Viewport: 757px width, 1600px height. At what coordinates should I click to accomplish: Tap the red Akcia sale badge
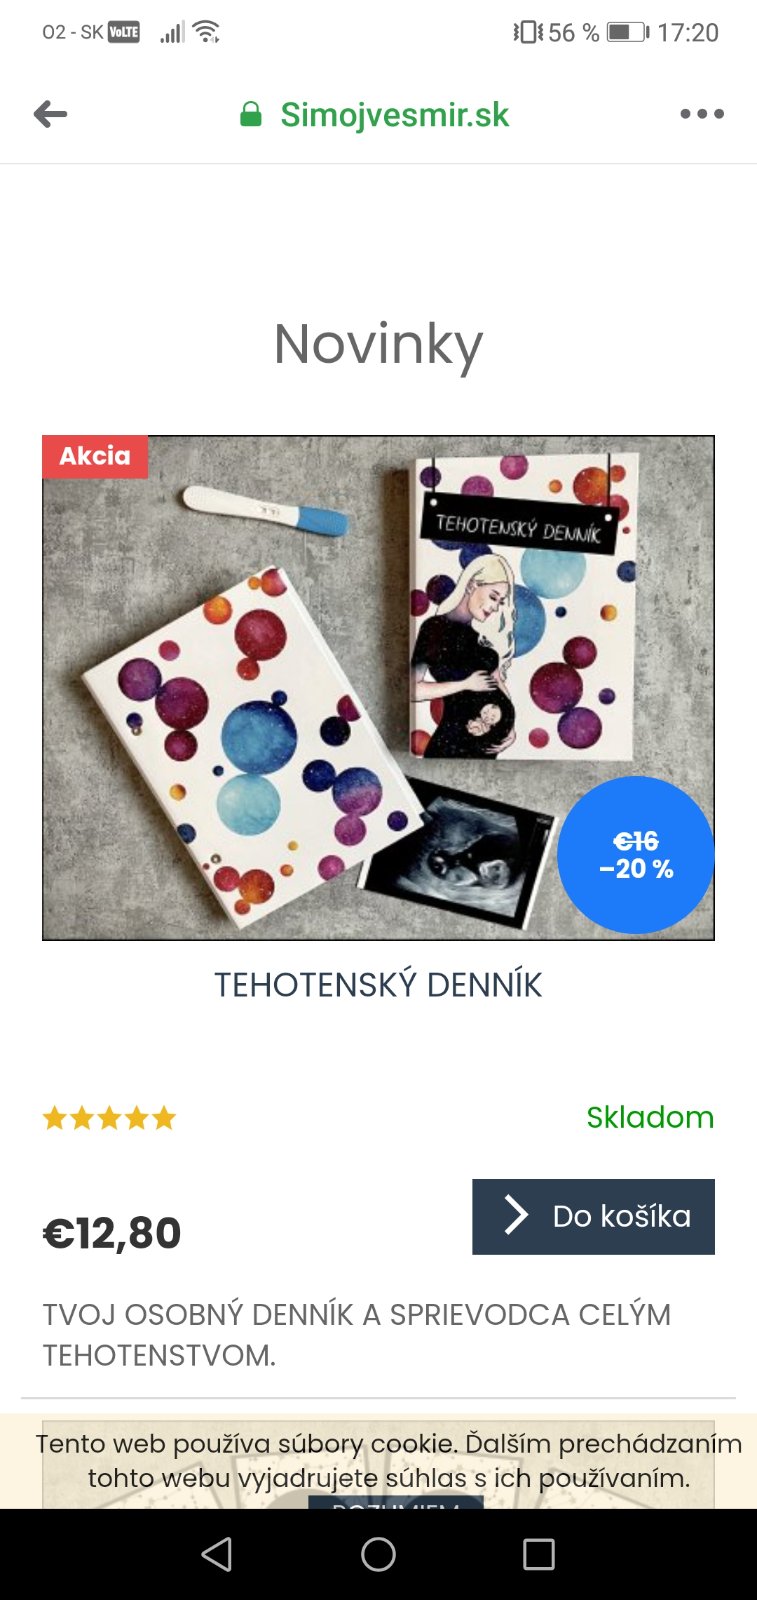point(95,456)
